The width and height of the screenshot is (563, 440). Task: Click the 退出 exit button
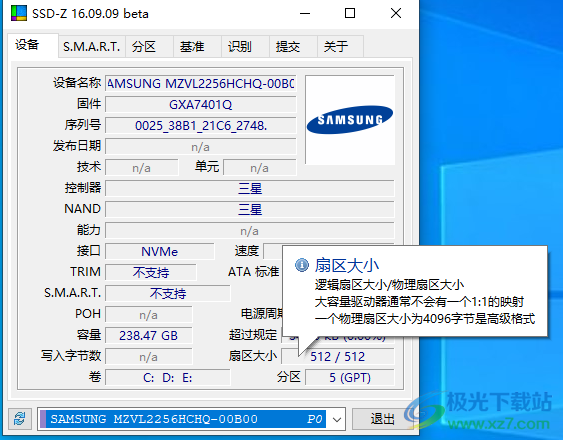[382, 419]
